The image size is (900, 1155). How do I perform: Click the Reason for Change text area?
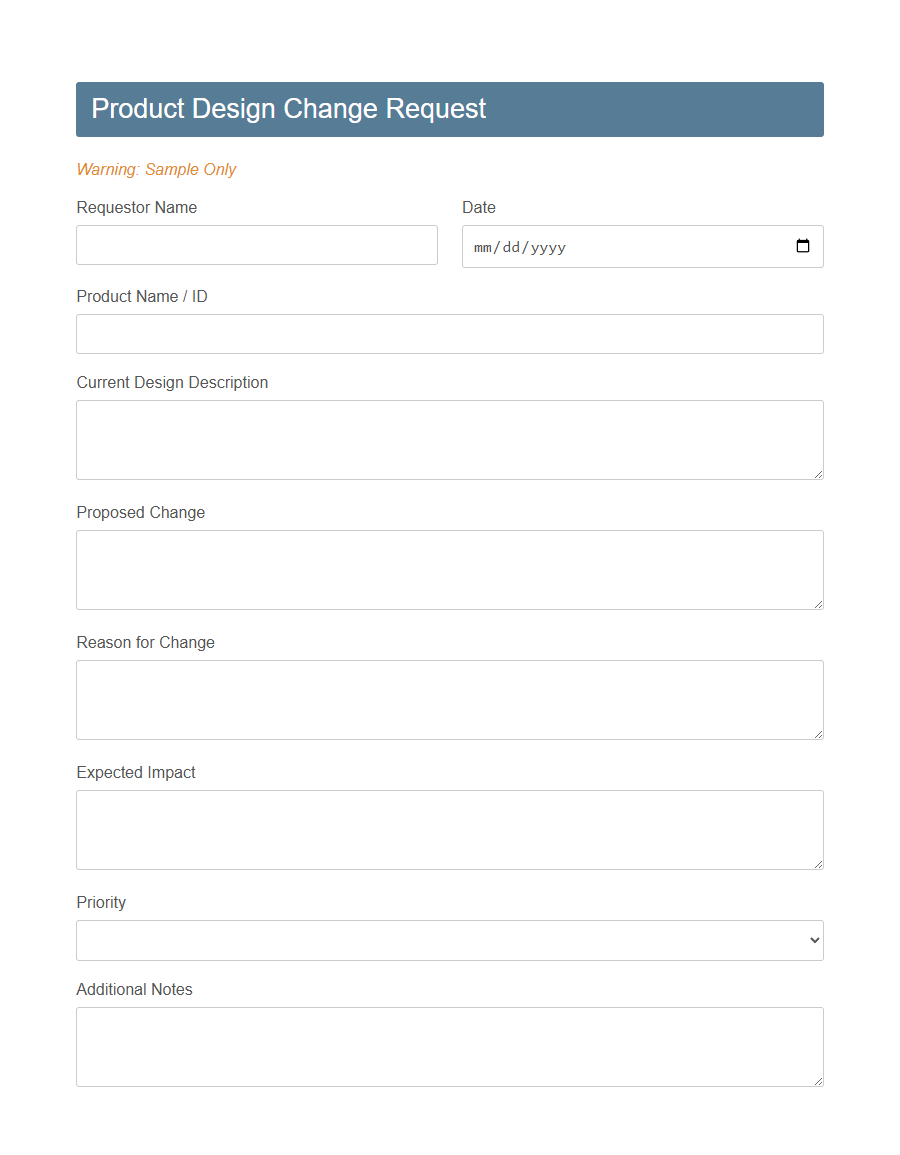point(450,699)
